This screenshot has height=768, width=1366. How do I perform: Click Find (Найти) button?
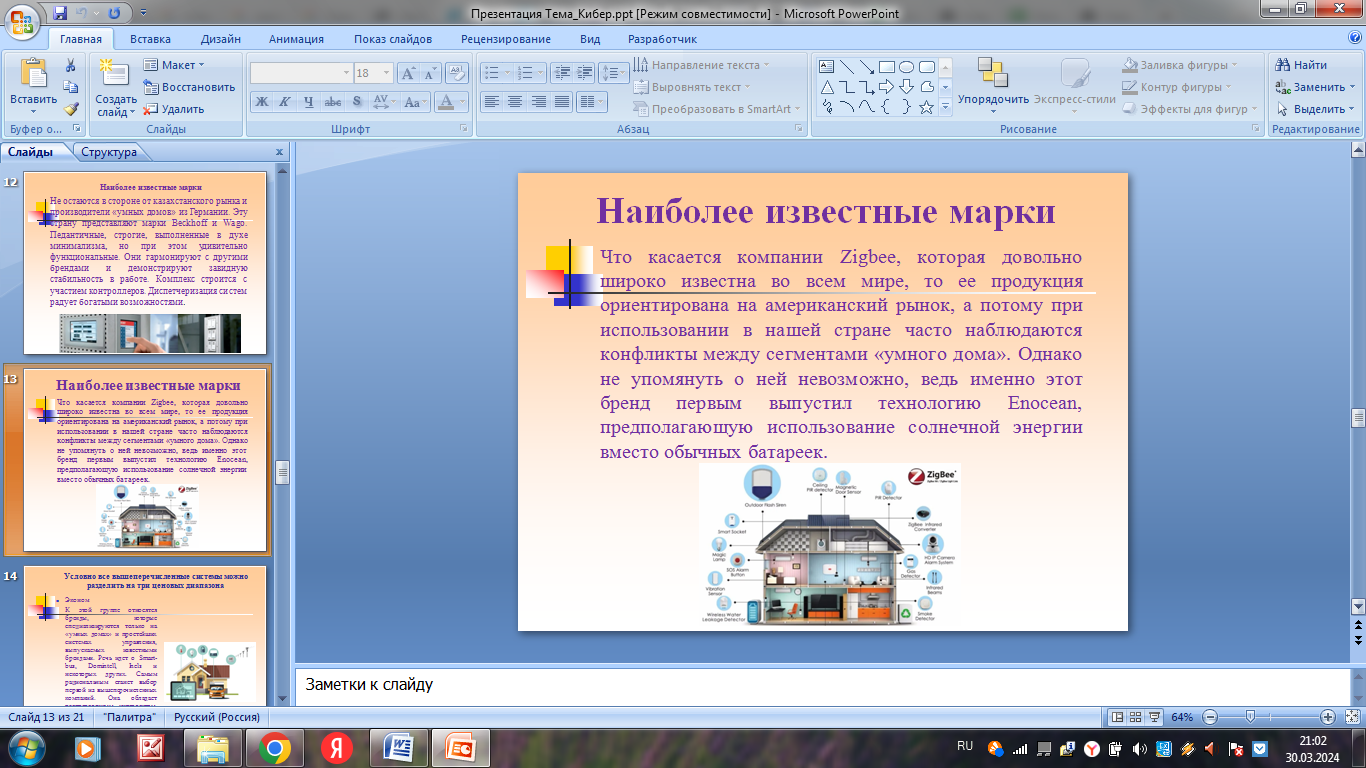tap(1302, 65)
